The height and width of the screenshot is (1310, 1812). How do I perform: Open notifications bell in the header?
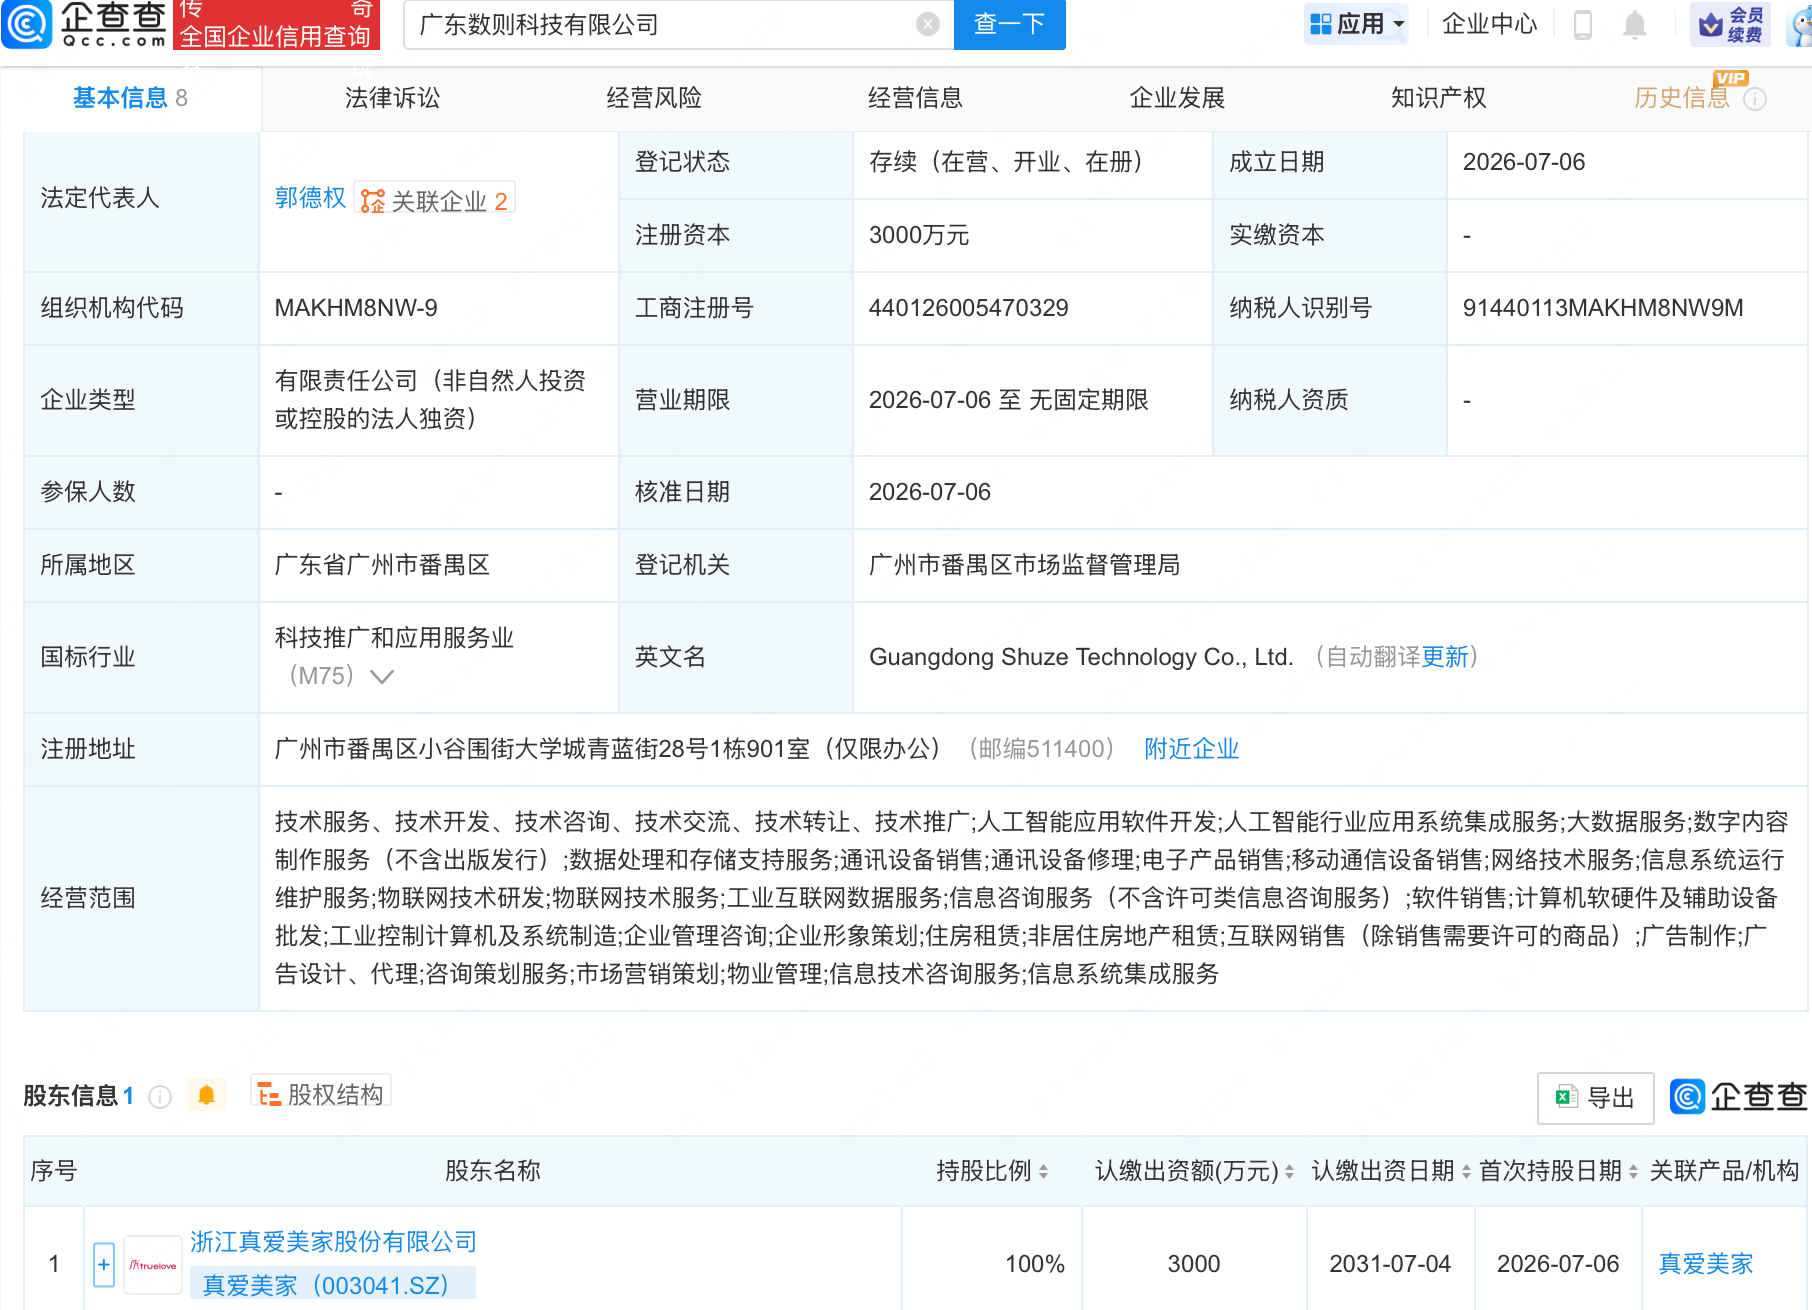(1634, 24)
